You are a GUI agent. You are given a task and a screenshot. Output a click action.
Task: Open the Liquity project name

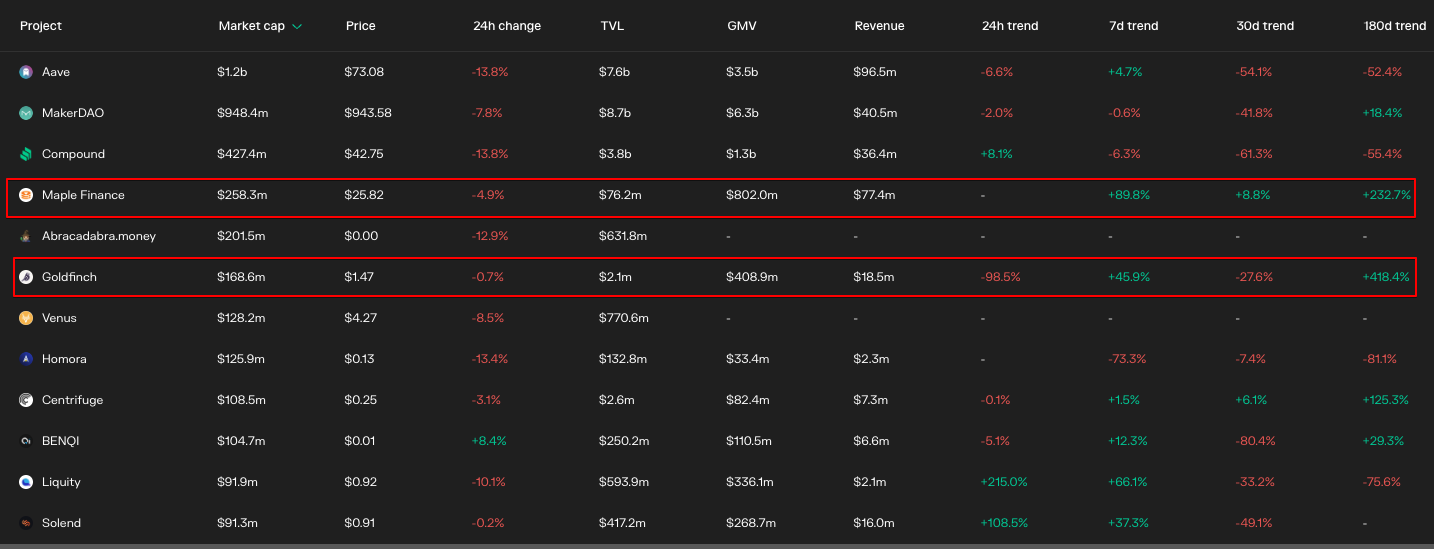[x=61, y=482]
